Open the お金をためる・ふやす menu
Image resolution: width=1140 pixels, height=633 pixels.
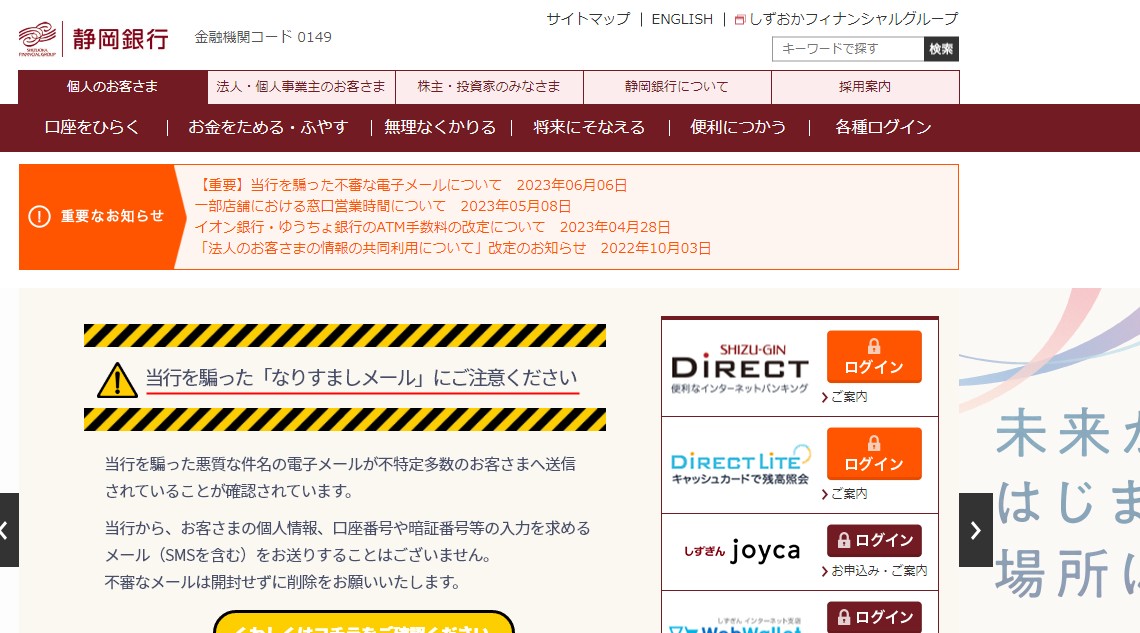coord(268,127)
